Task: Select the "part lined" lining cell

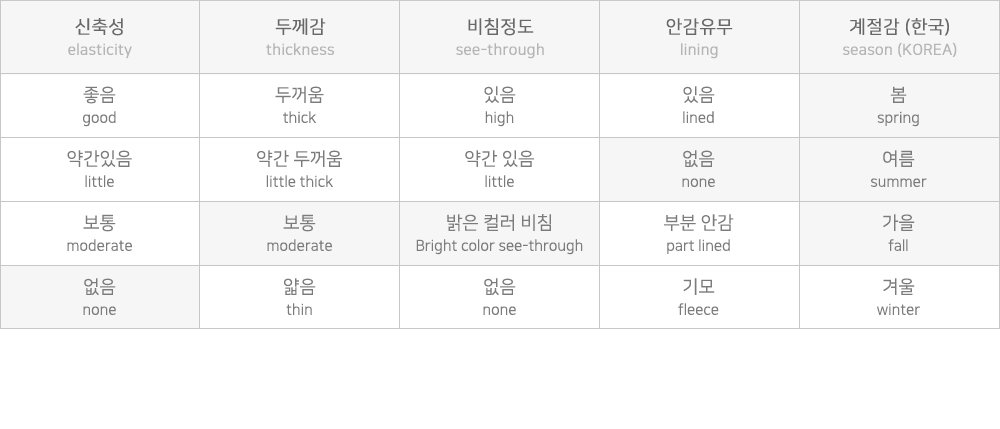Action: click(699, 234)
